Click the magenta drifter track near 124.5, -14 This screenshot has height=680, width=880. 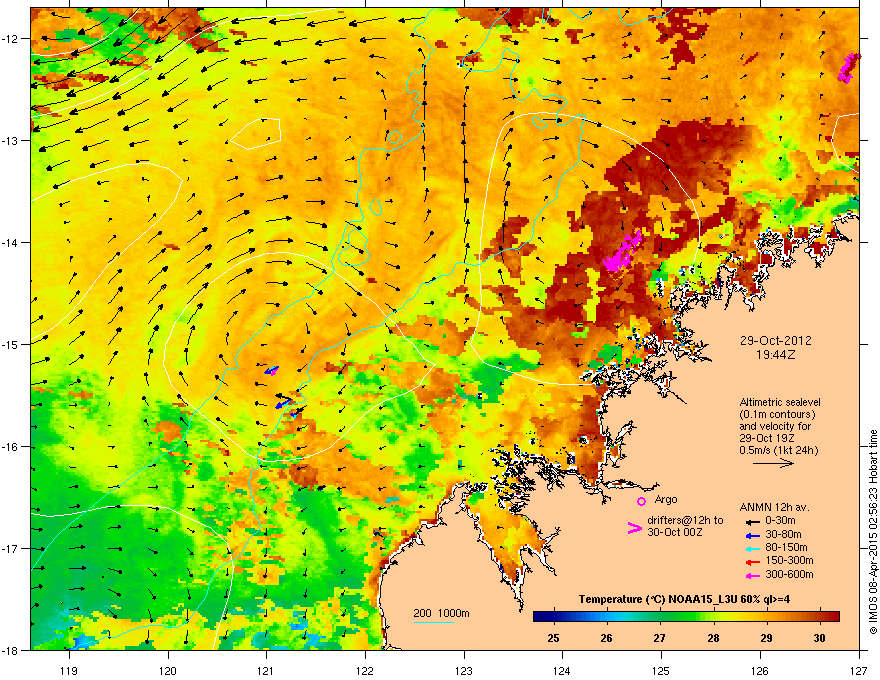click(622, 252)
